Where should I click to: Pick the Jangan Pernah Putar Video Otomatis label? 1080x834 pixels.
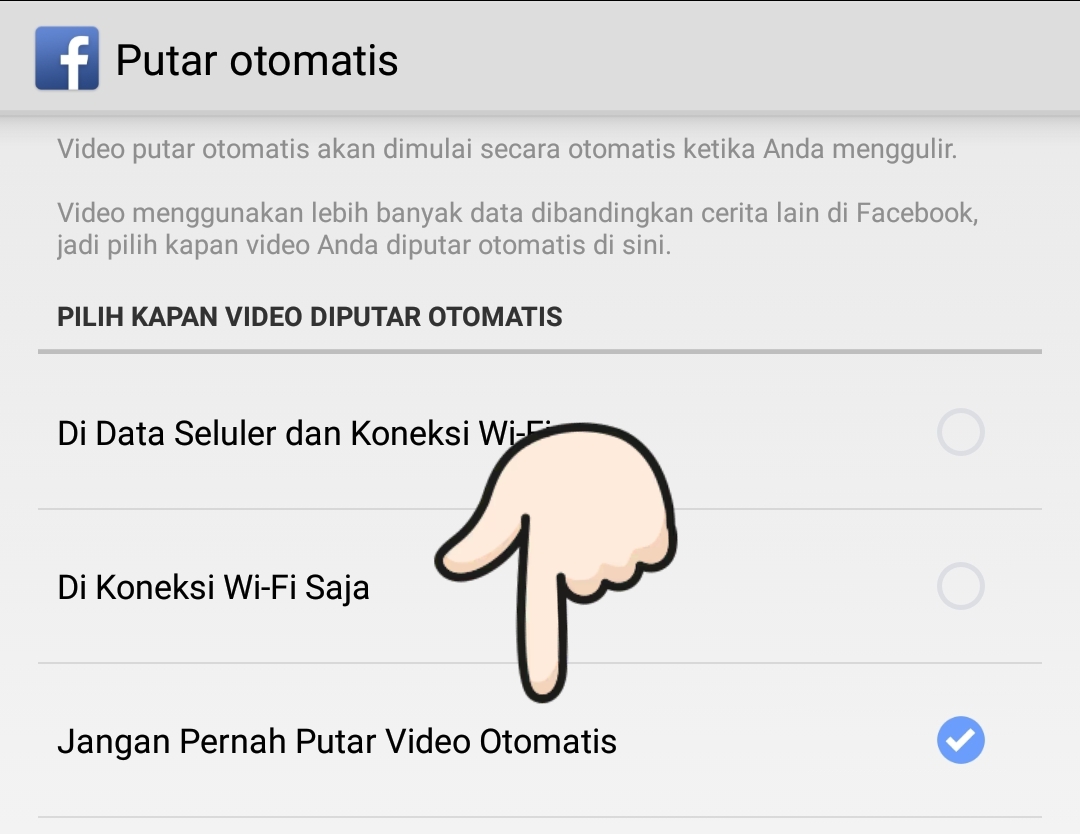pyautogui.click(x=337, y=742)
